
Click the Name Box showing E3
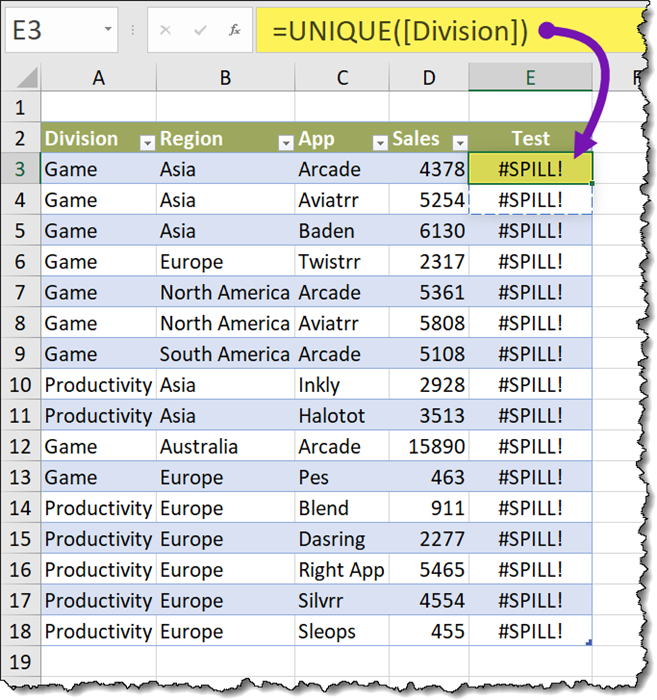point(50,31)
